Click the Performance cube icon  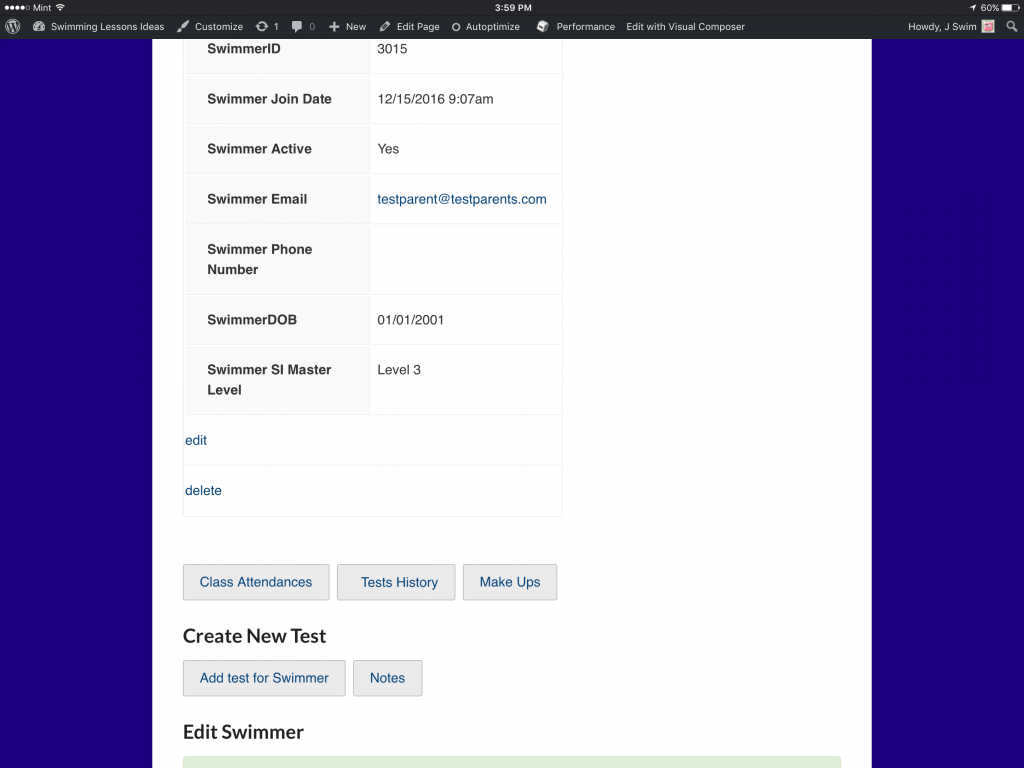pos(542,27)
